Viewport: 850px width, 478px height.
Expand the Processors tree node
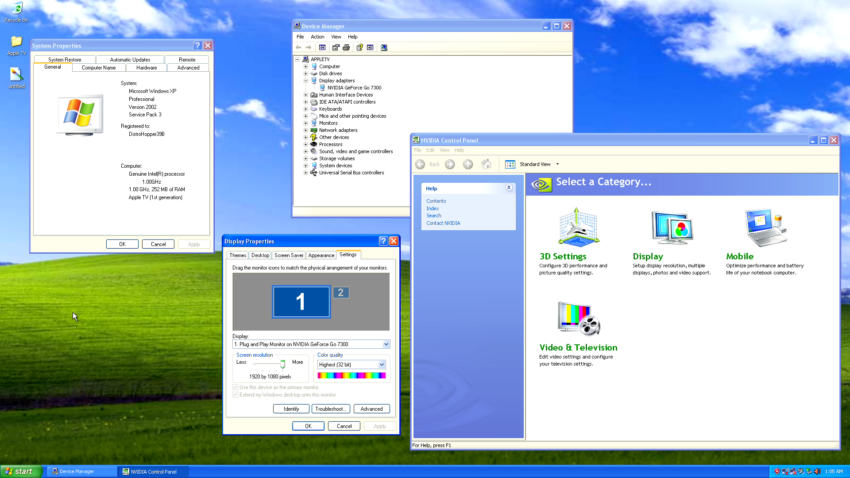[x=306, y=145]
